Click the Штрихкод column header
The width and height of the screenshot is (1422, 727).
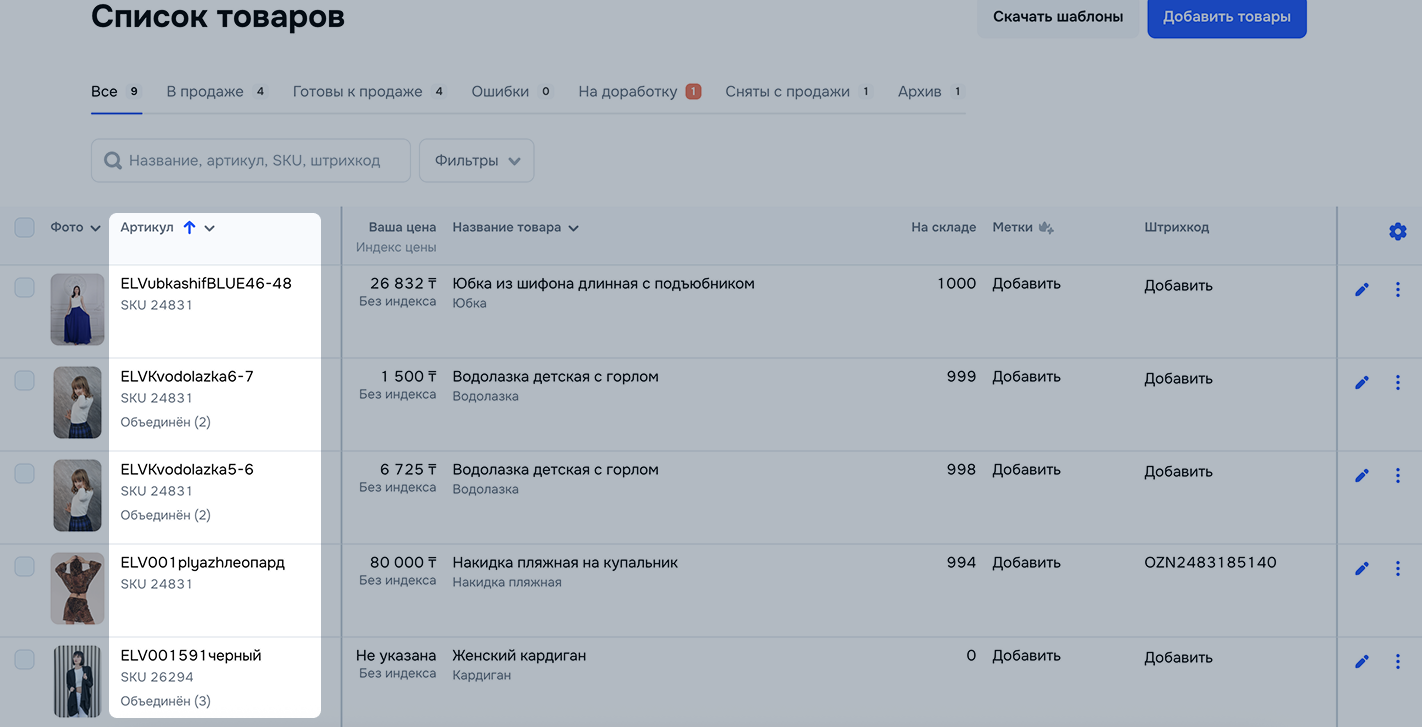[1176, 228]
